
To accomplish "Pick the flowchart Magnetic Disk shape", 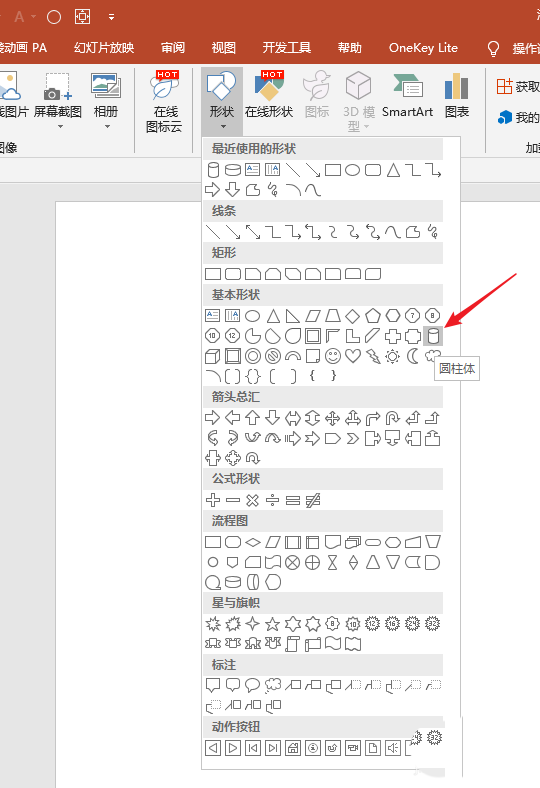I will (233, 582).
